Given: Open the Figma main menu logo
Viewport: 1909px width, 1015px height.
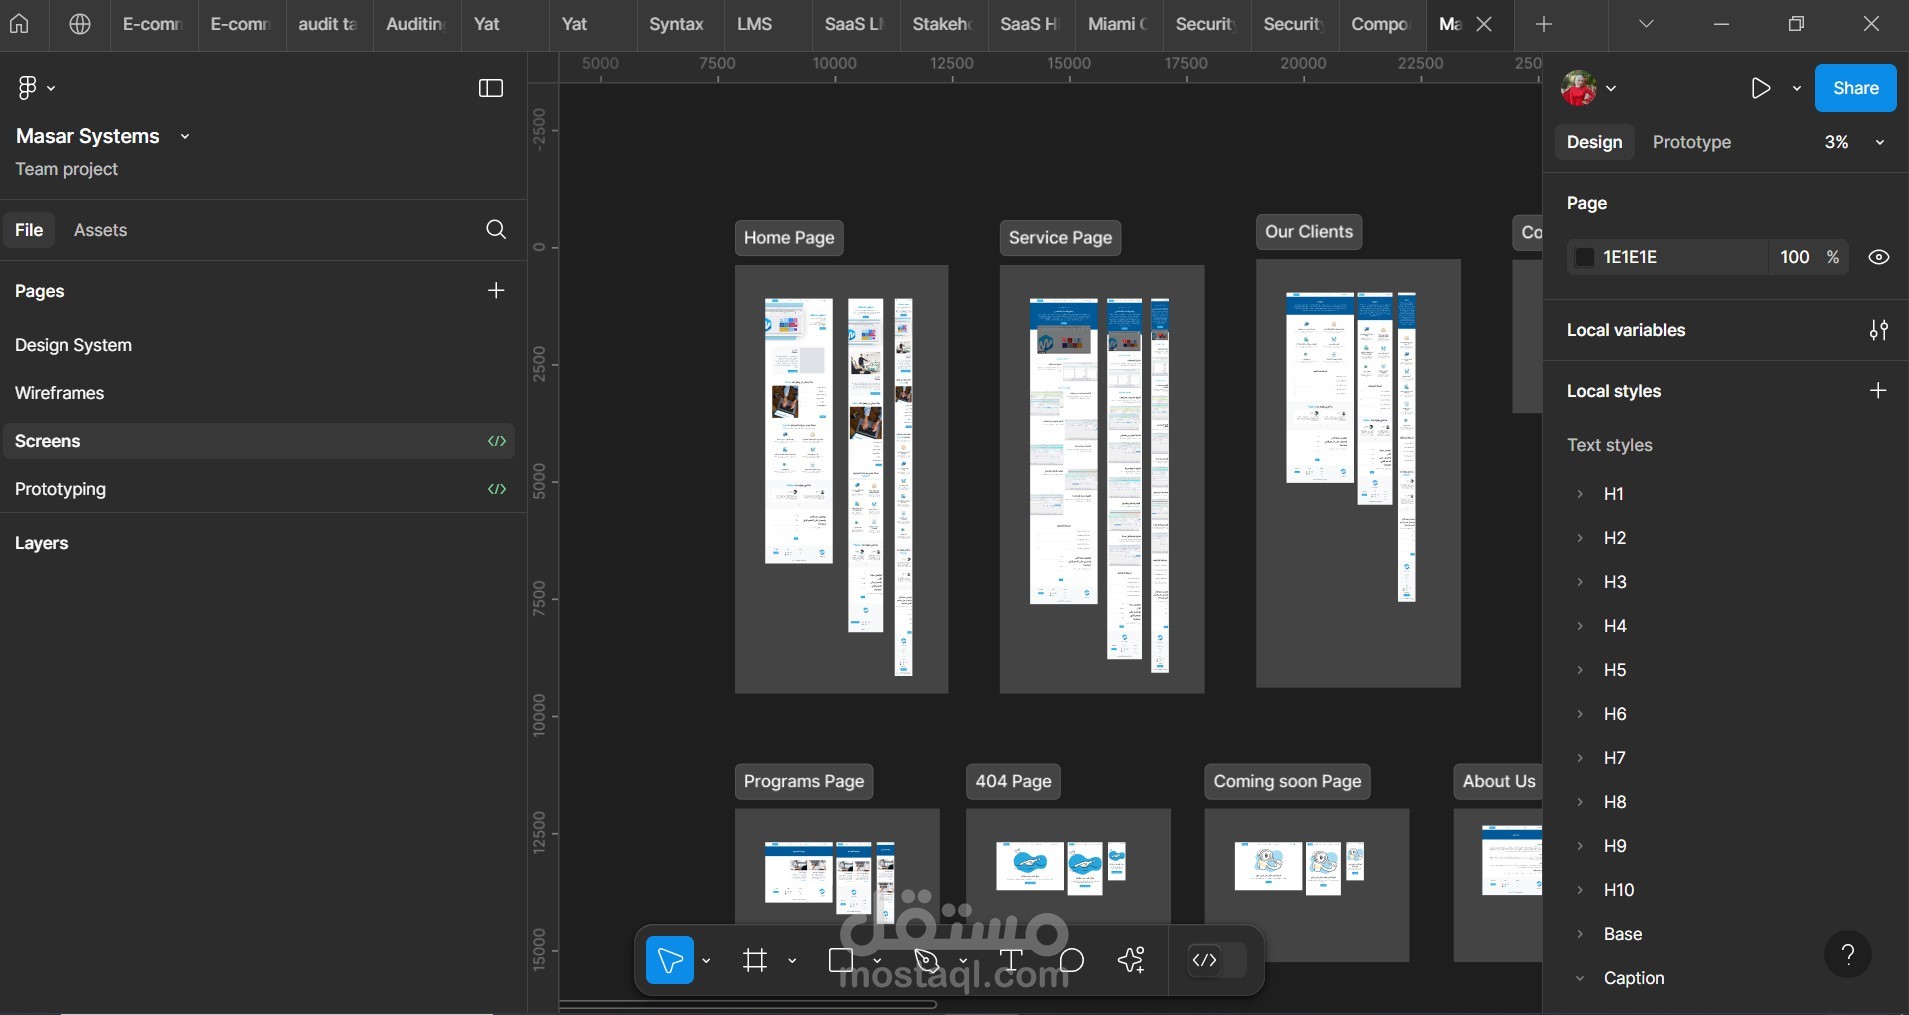Looking at the screenshot, I should (x=28, y=88).
